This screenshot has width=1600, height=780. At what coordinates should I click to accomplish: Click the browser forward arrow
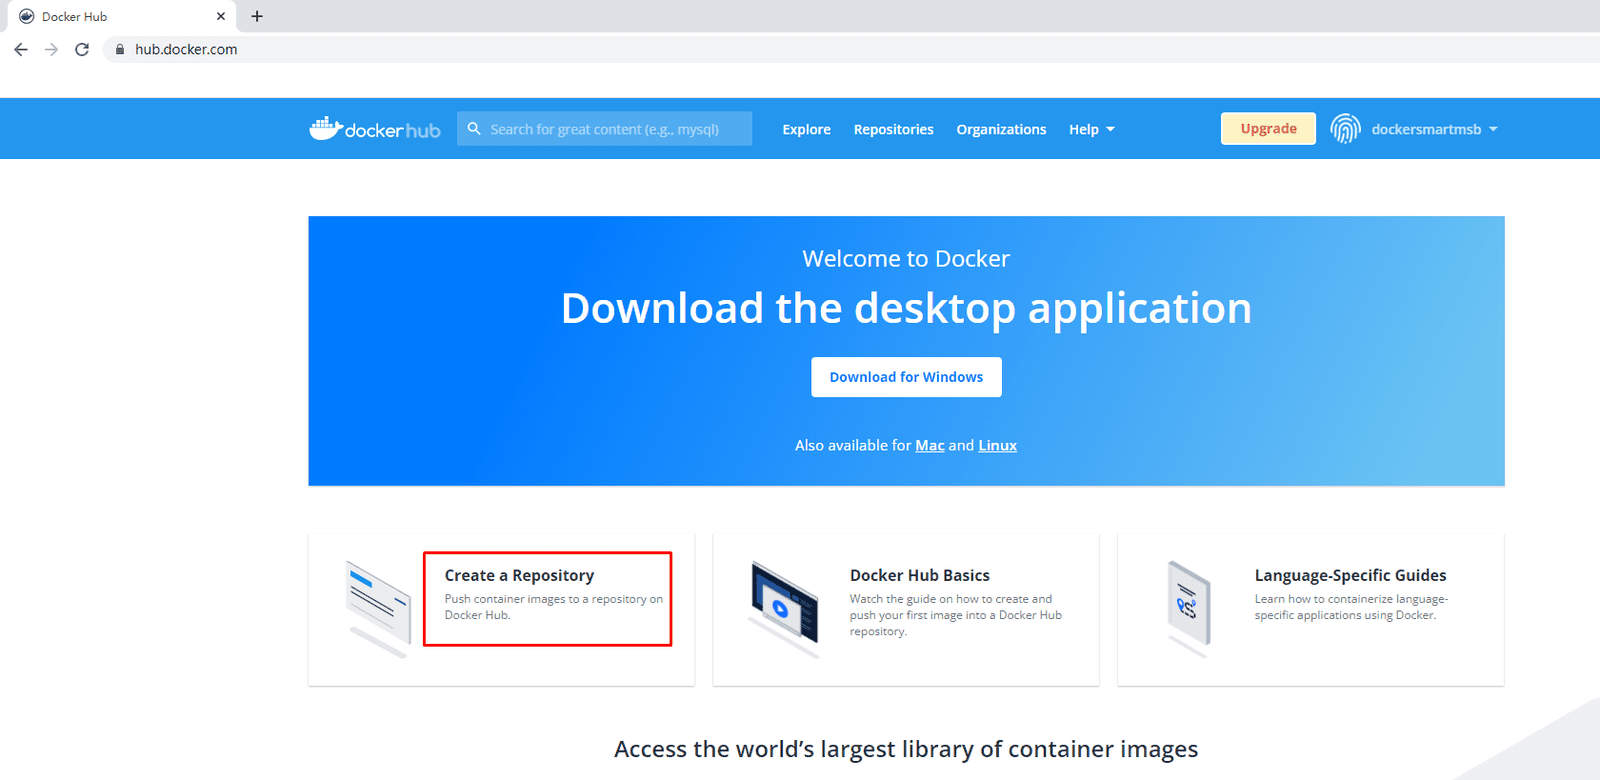point(51,49)
